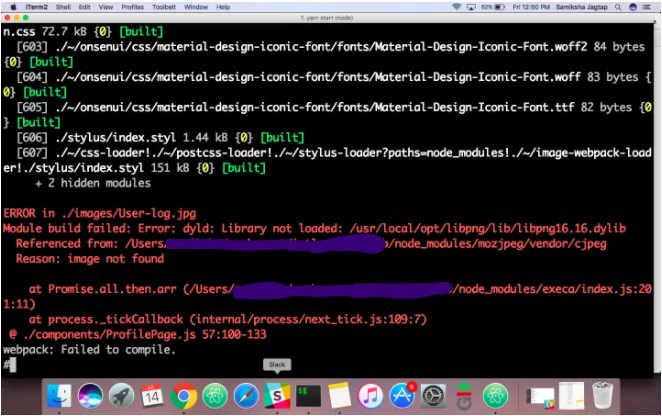Open the Toolbelt menu
Screen dimensions: 662x416
point(164,7)
